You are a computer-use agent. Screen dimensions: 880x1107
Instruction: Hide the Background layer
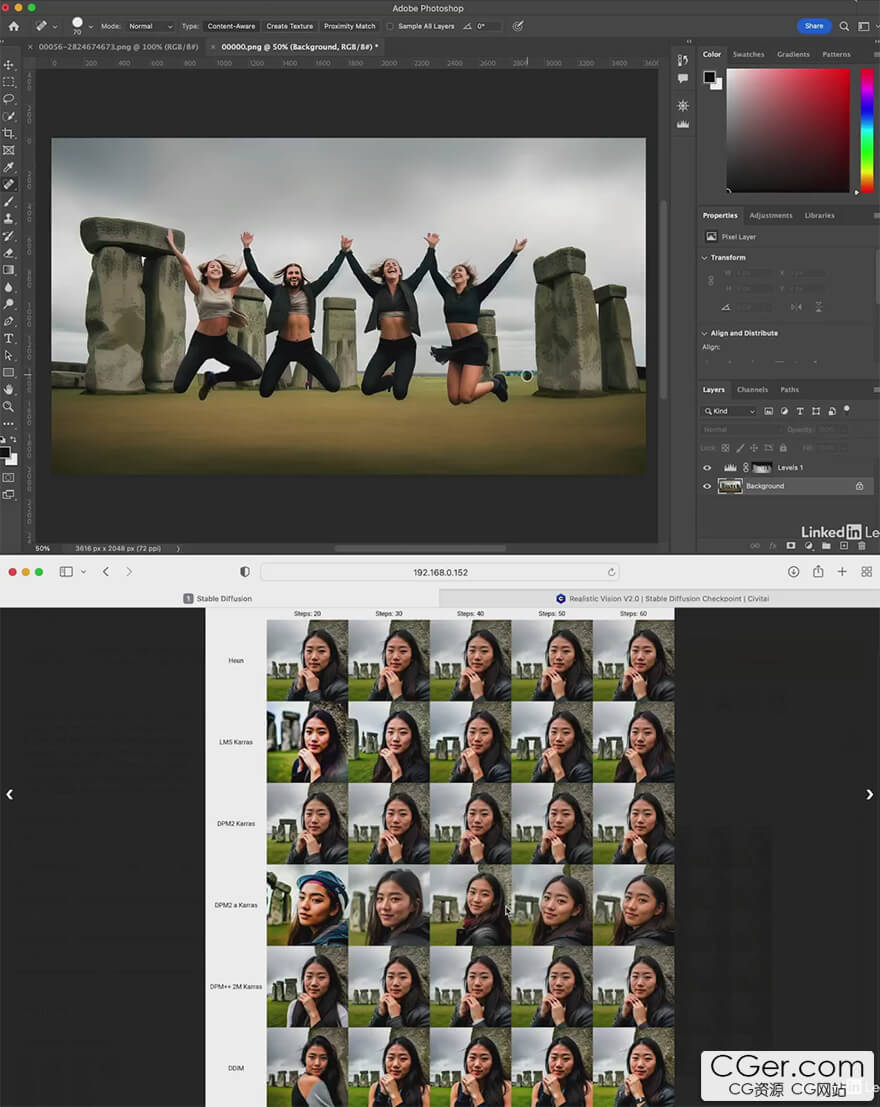[707, 486]
